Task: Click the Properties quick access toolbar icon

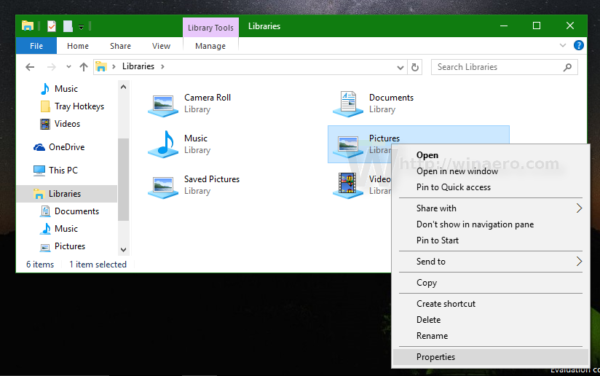Action: point(51,26)
